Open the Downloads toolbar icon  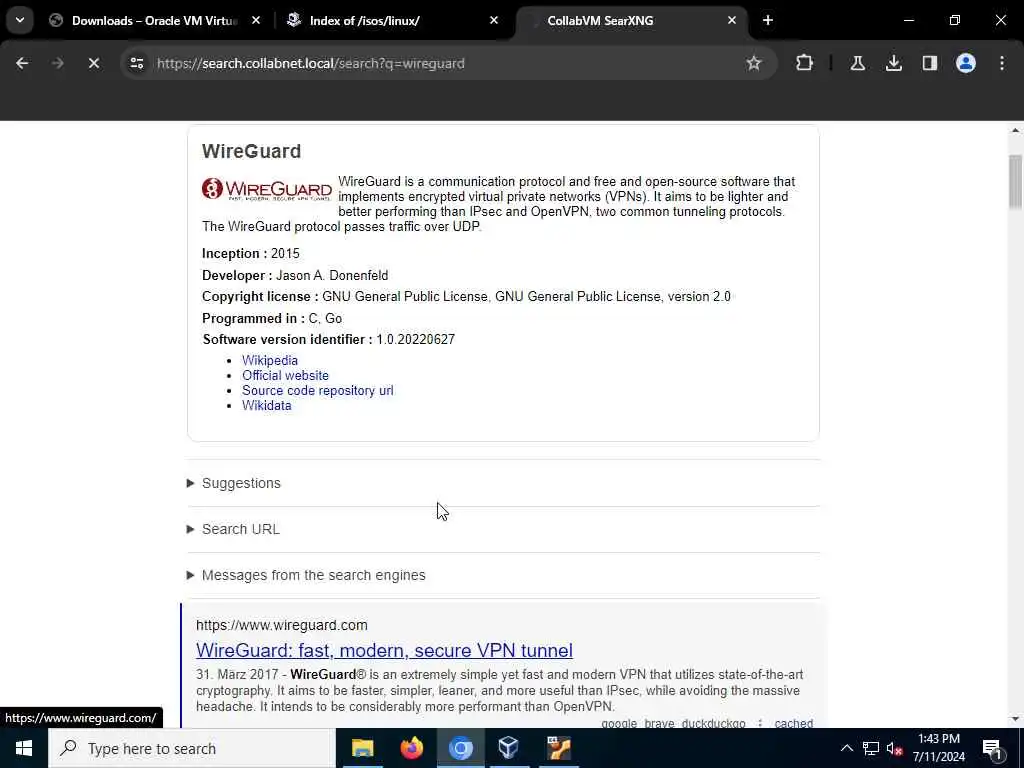[x=893, y=63]
